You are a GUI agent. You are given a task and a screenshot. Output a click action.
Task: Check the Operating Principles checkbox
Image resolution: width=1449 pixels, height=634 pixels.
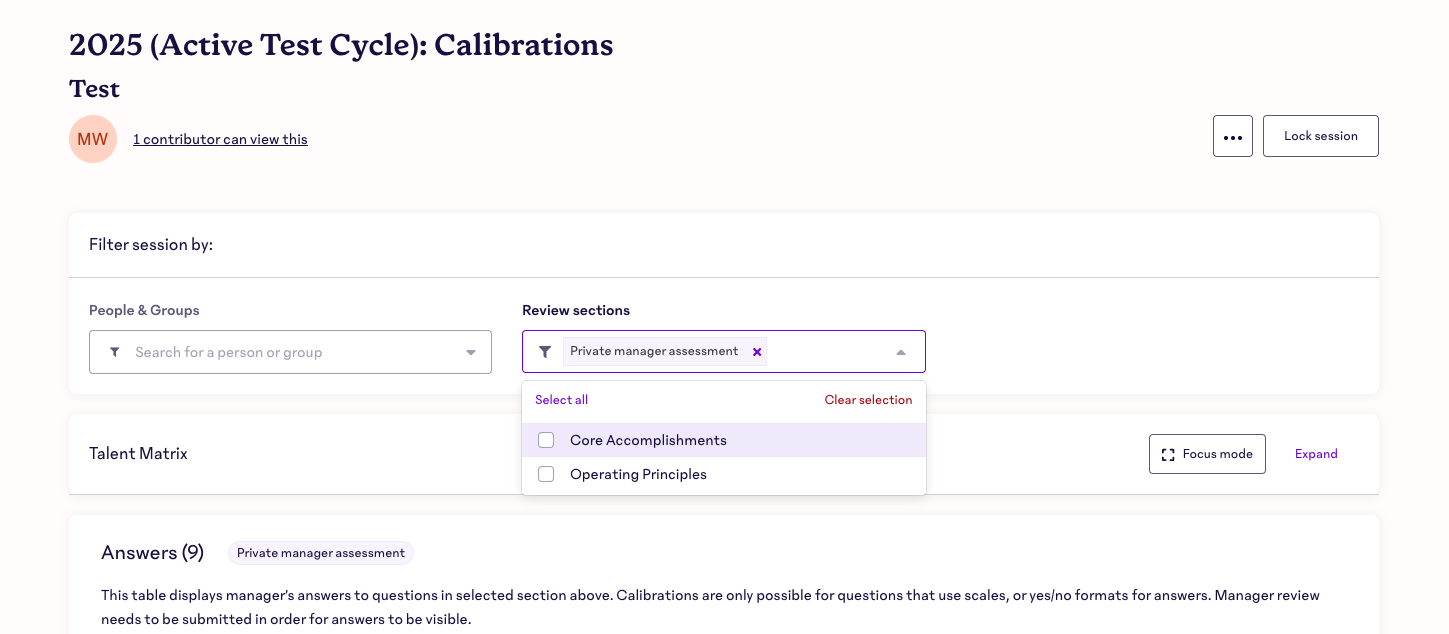point(546,474)
